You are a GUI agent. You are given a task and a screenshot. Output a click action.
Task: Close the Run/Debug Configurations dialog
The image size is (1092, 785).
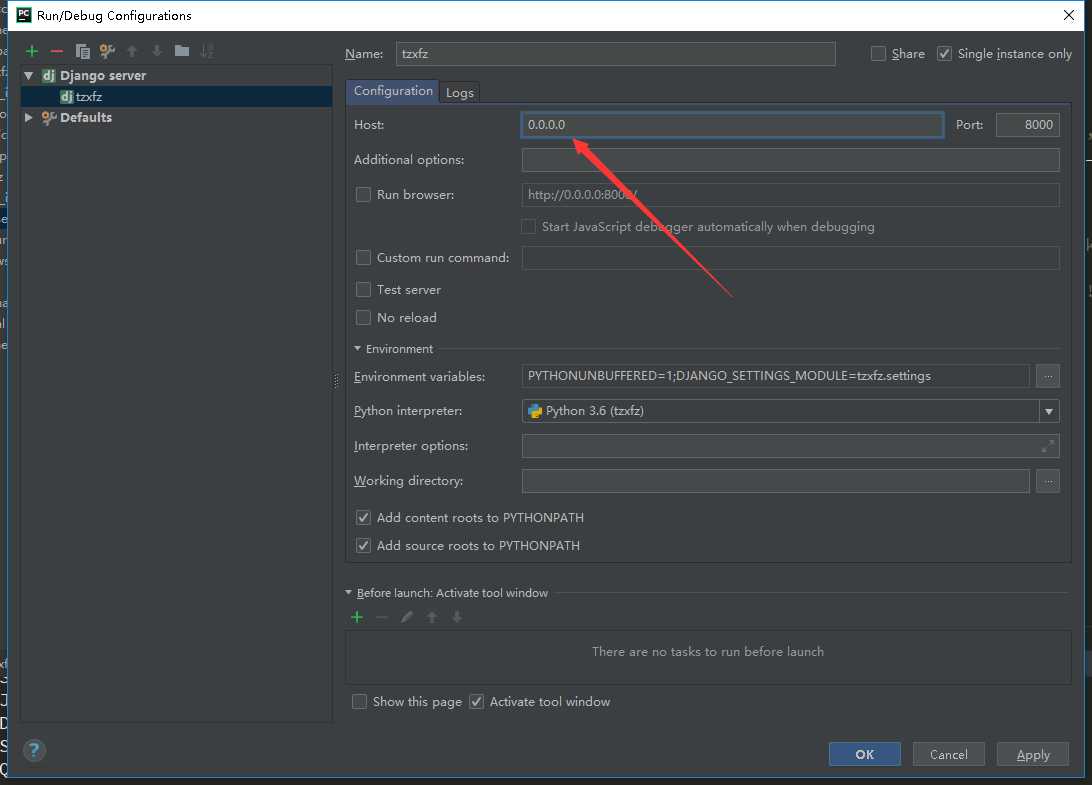coord(1069,15)
